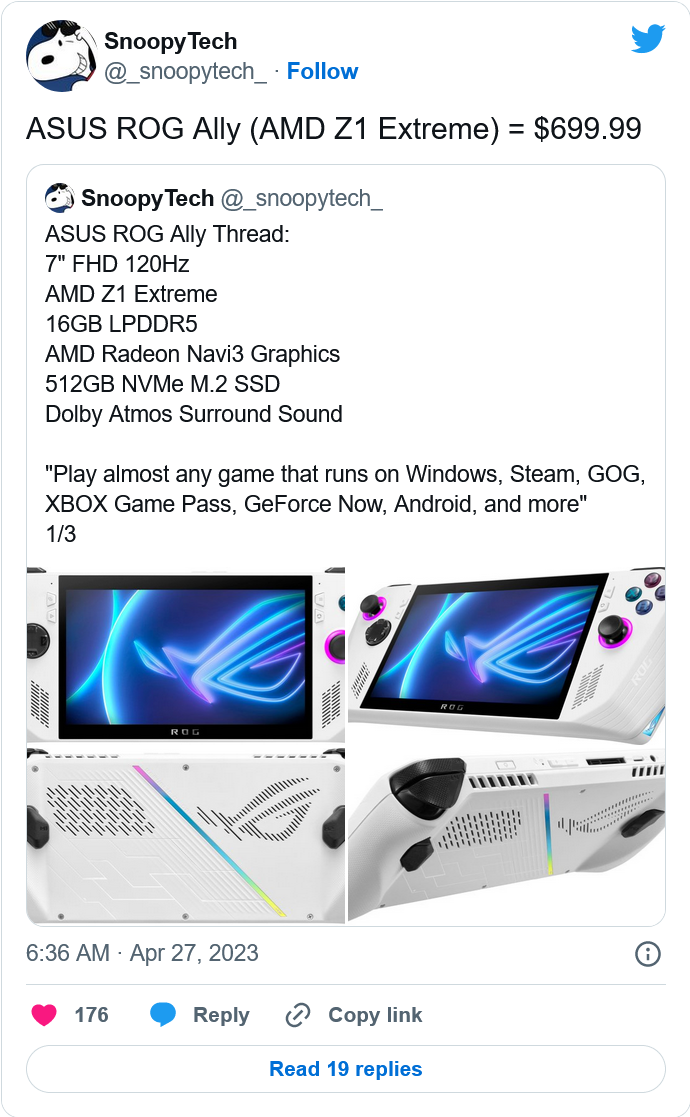The height and width of the screenshot is (1117, 690).
Task: Click the Reply text label
Action: (x=221, y=1015)
